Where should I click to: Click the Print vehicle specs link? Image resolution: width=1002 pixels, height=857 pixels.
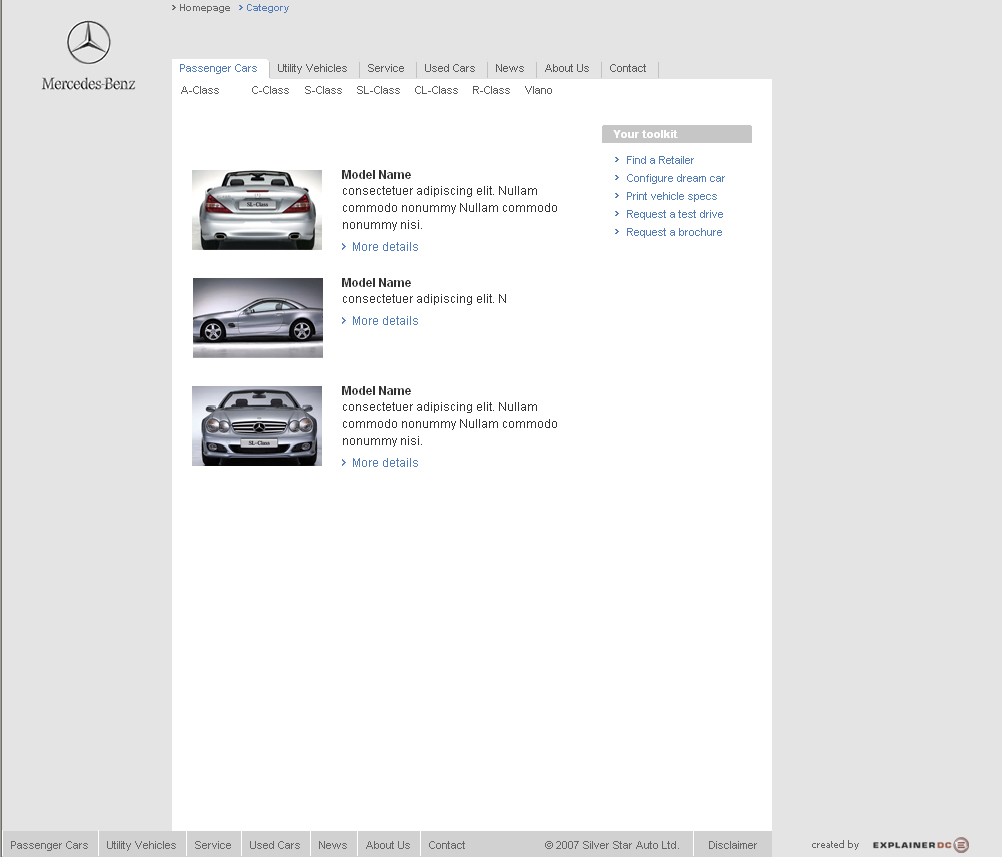(x=671, y=196)
